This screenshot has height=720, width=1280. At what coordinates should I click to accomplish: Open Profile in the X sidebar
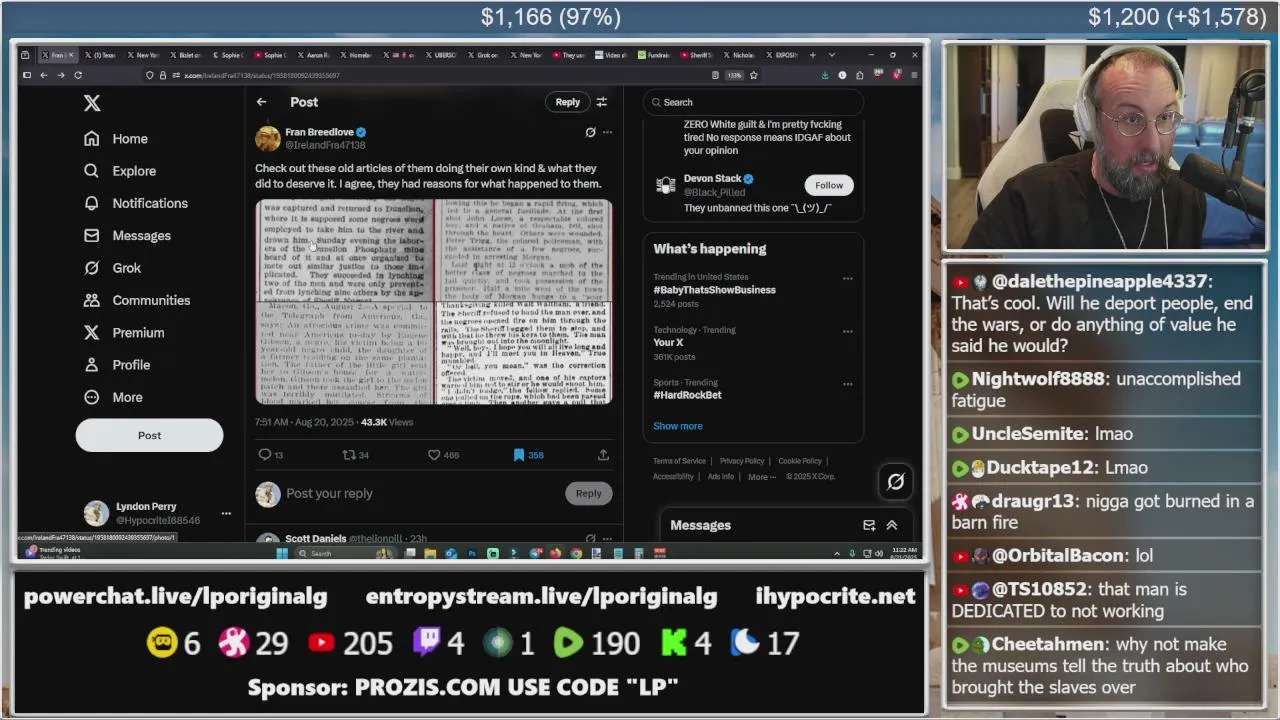point(118,365)
